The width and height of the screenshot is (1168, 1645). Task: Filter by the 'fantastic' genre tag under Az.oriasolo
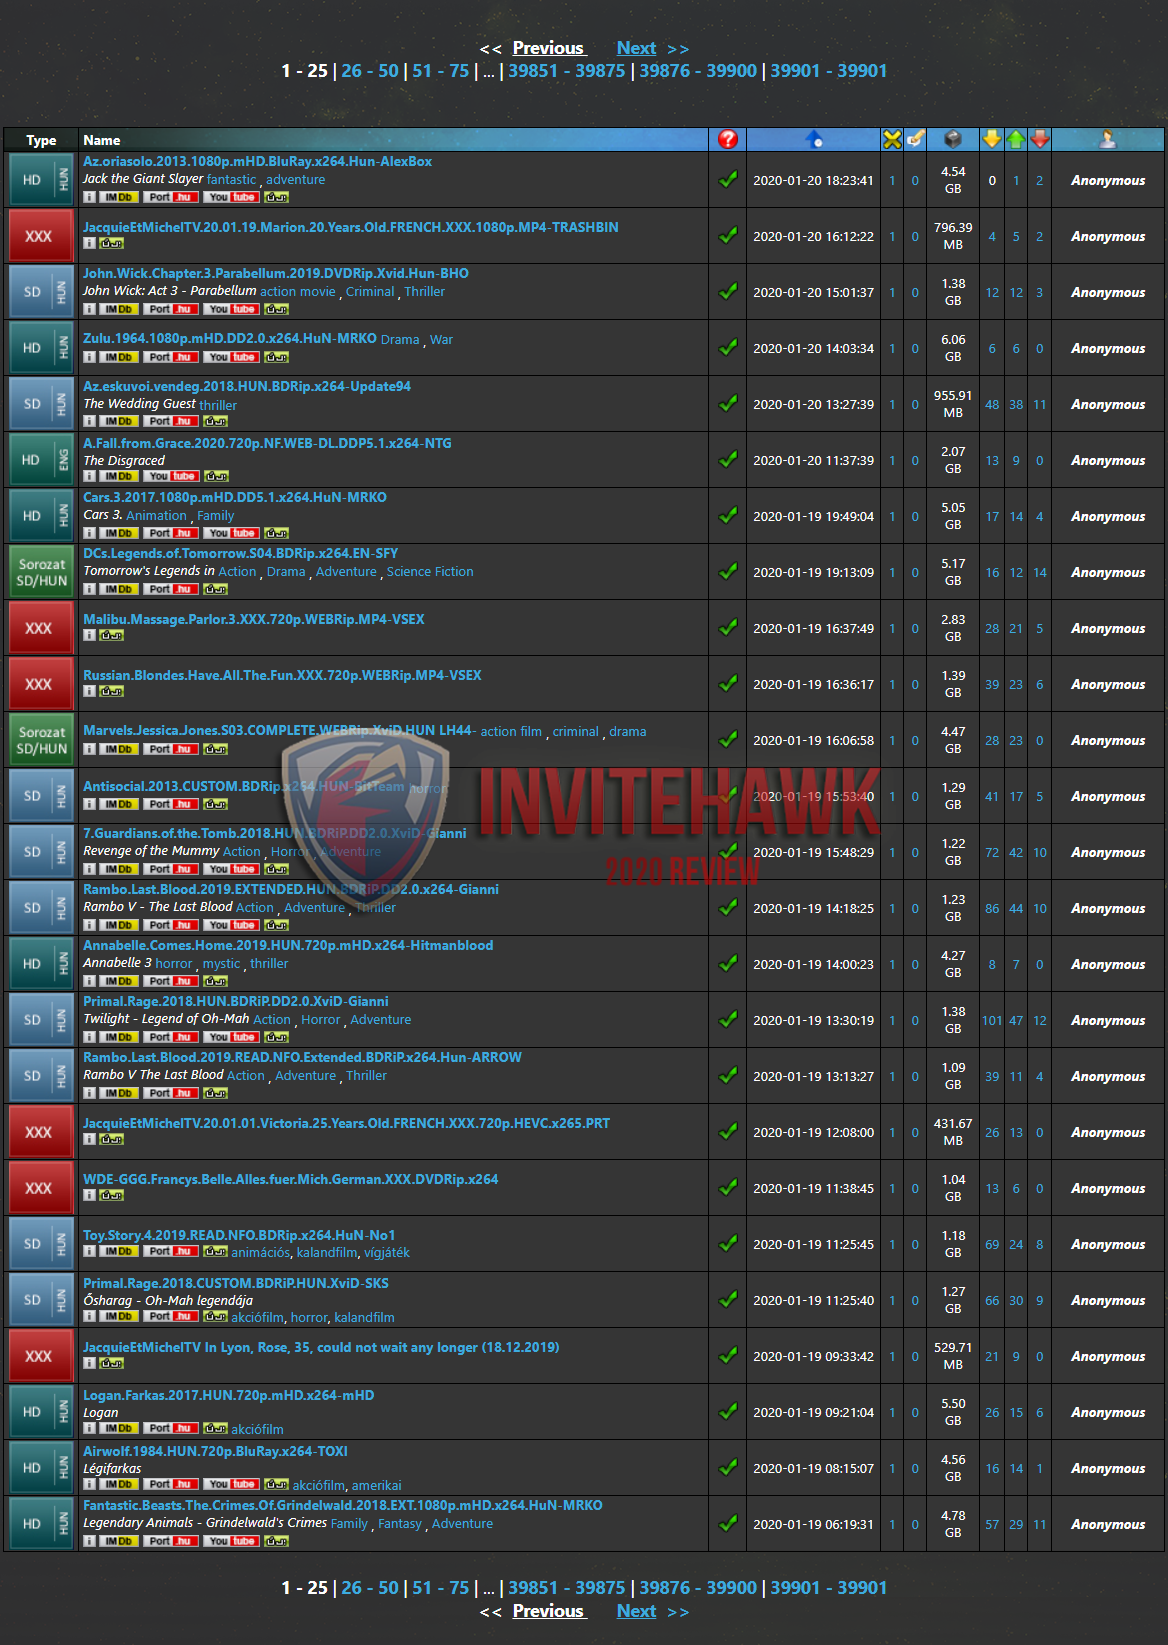coord(232,180)
